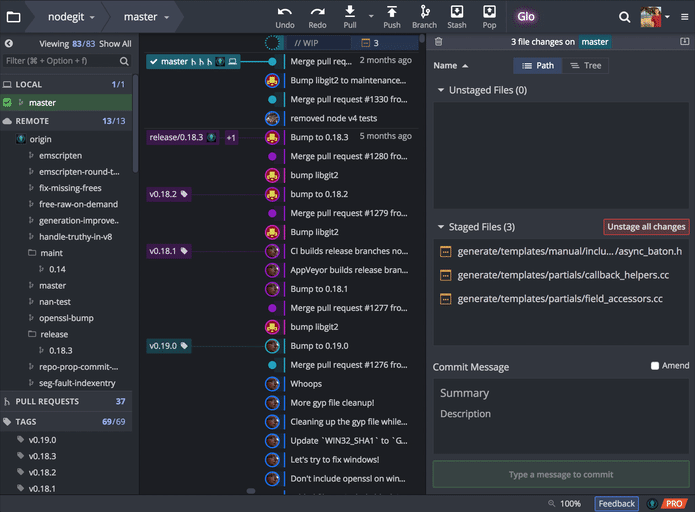The height and width of the screenshot is (512, 695).
Task: Select commit 'removed node v4 tests'
Action: [x=334, y=118]
